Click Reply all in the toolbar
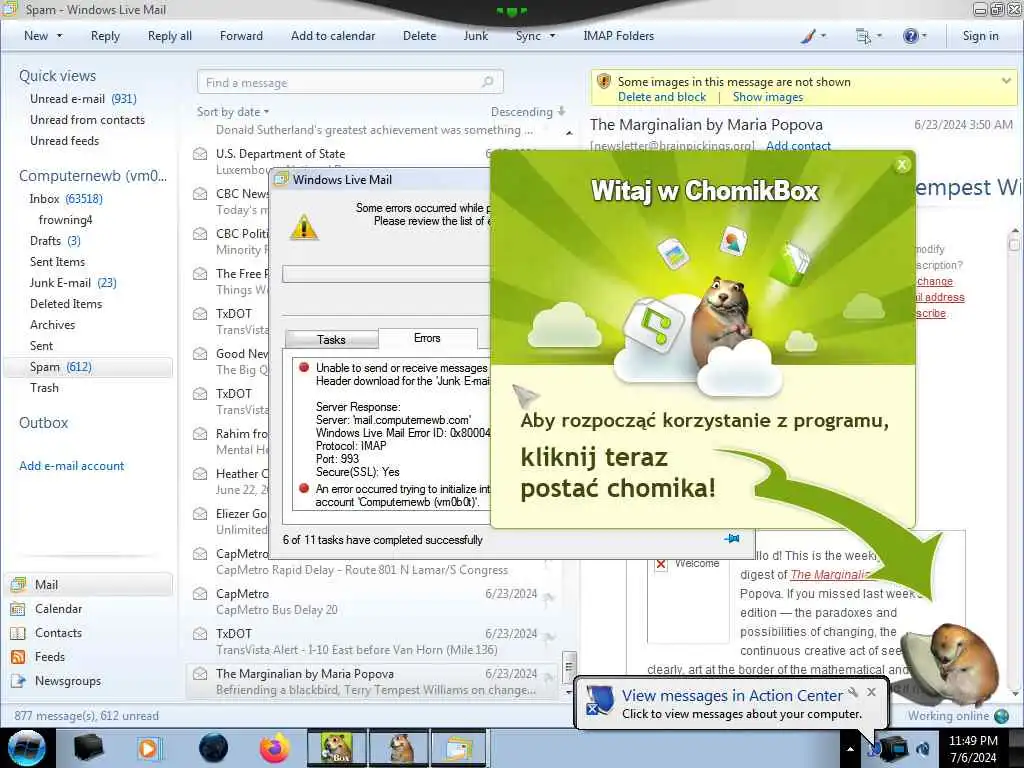This screenshot has width=1024, height=768. [170, 36]
